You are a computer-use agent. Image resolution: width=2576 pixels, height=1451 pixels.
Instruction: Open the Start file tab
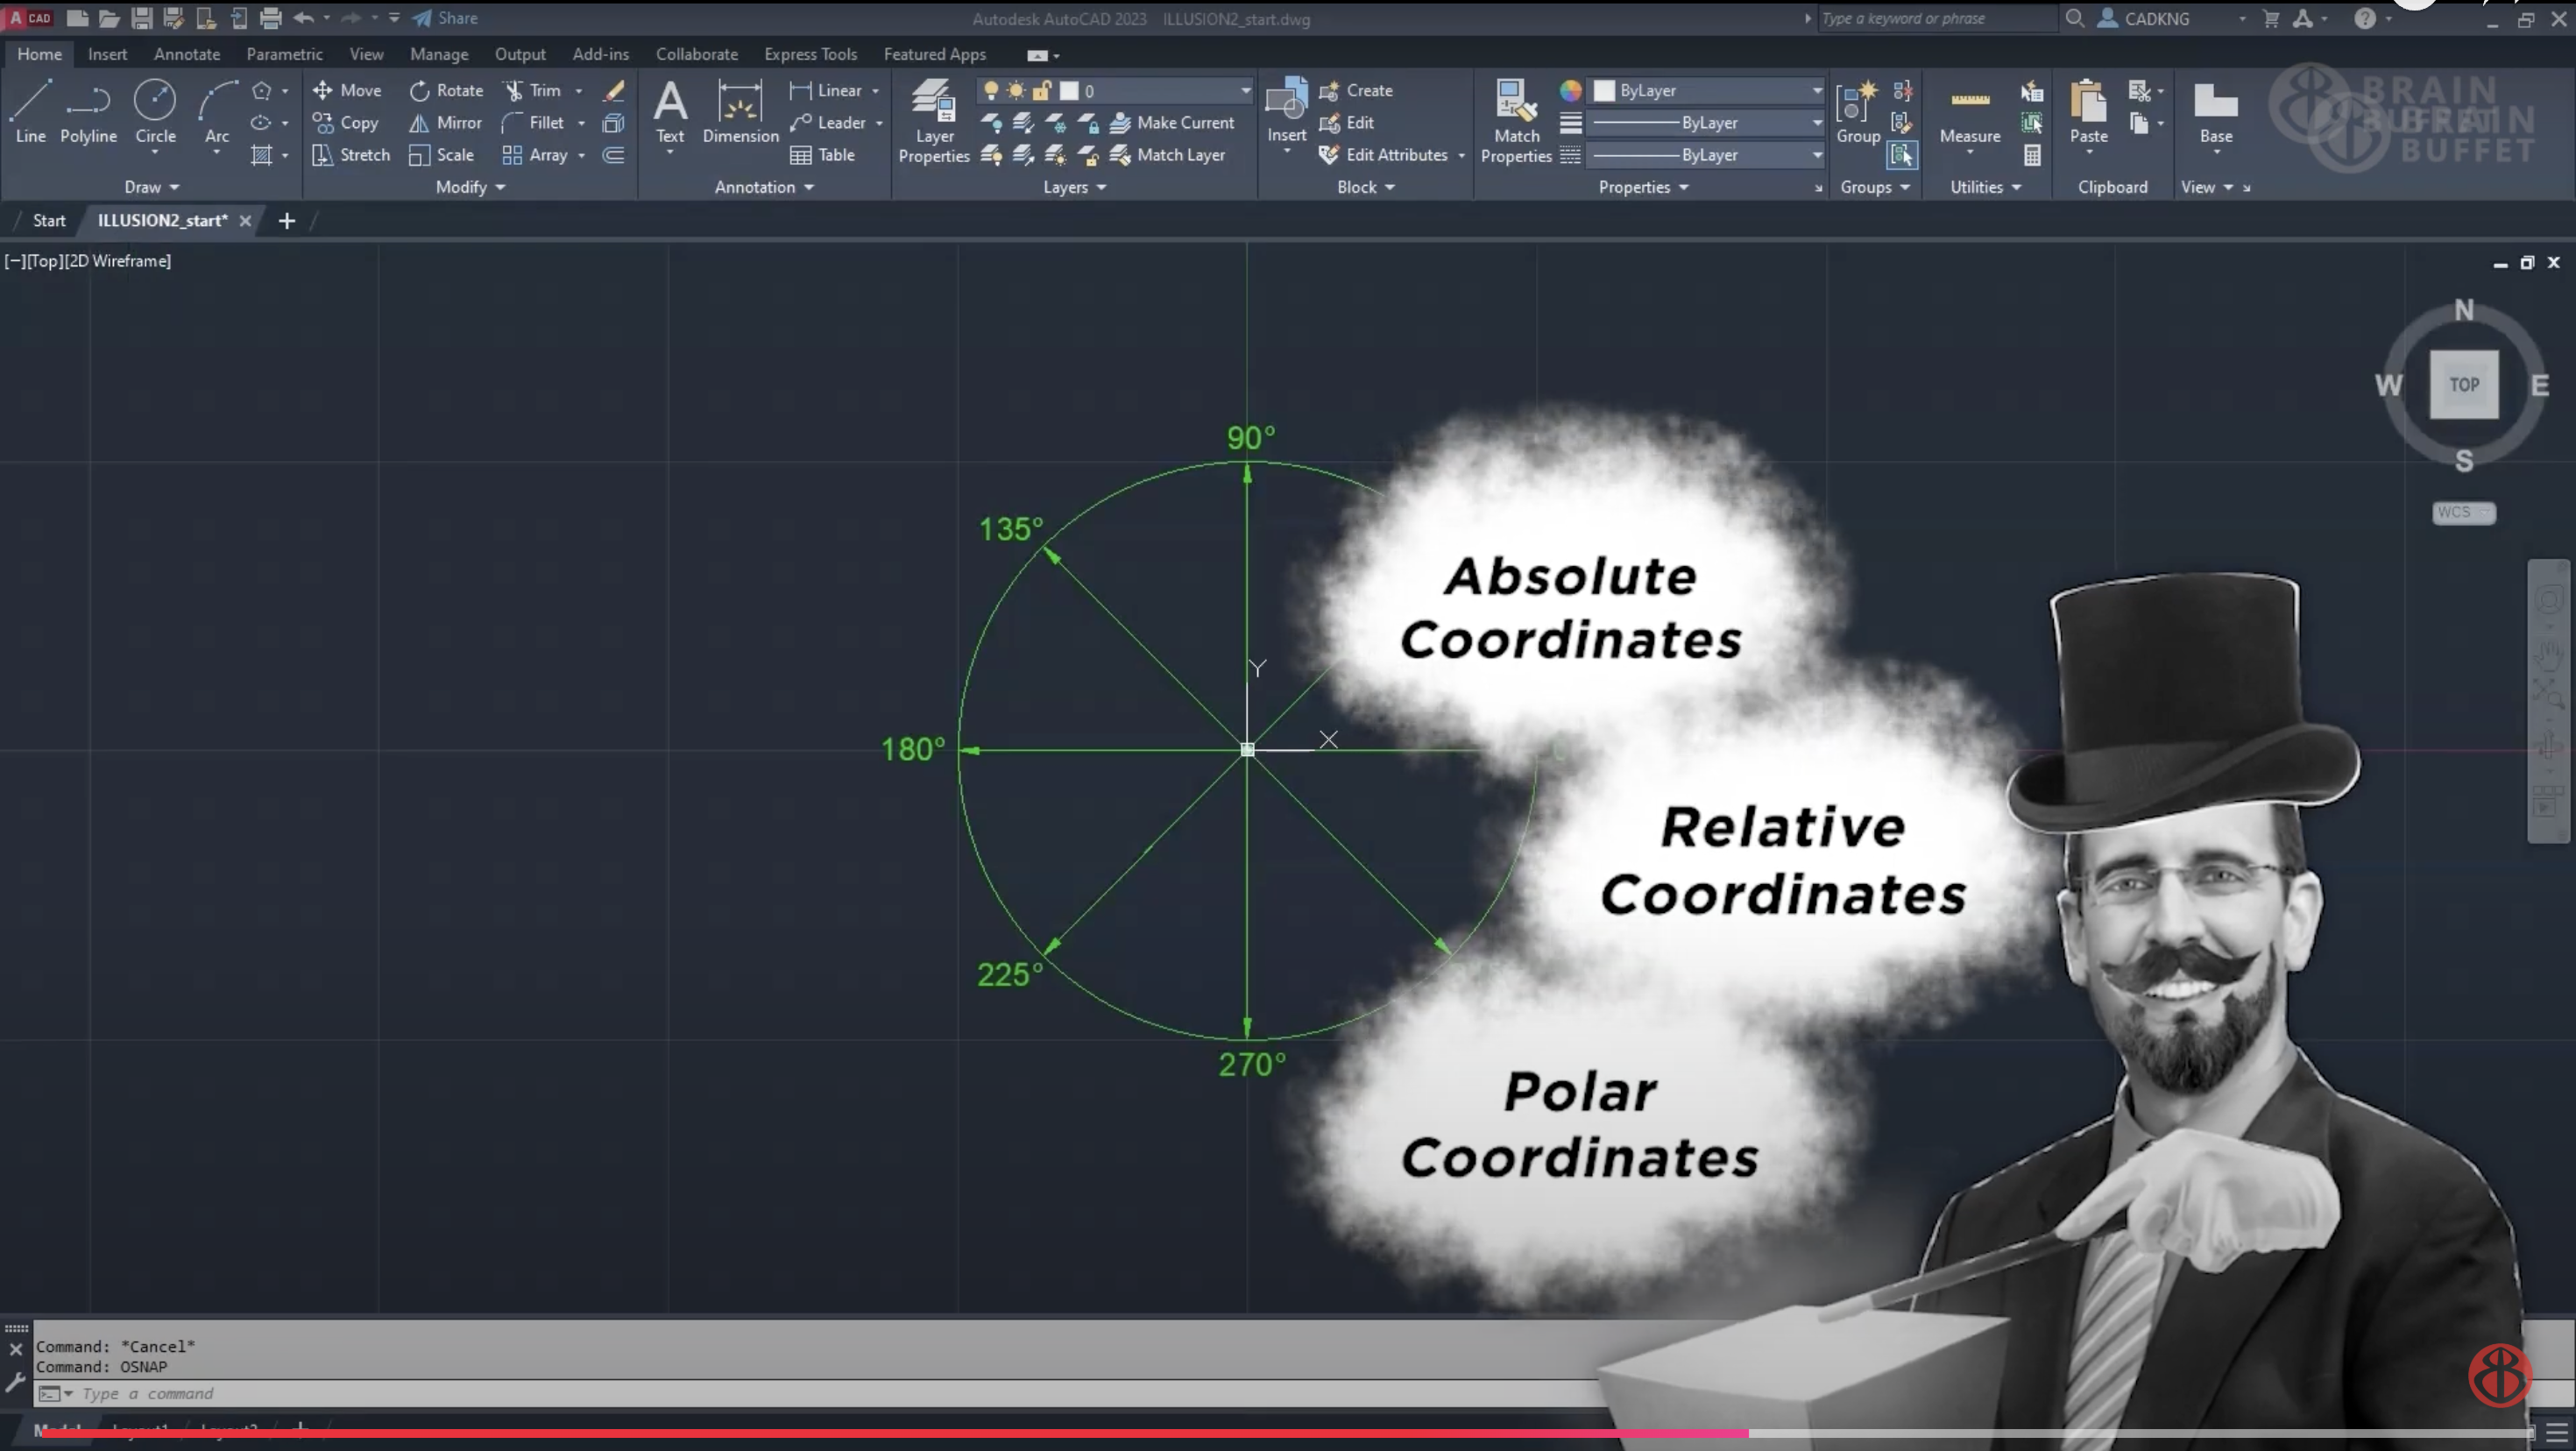pos(49,220)
